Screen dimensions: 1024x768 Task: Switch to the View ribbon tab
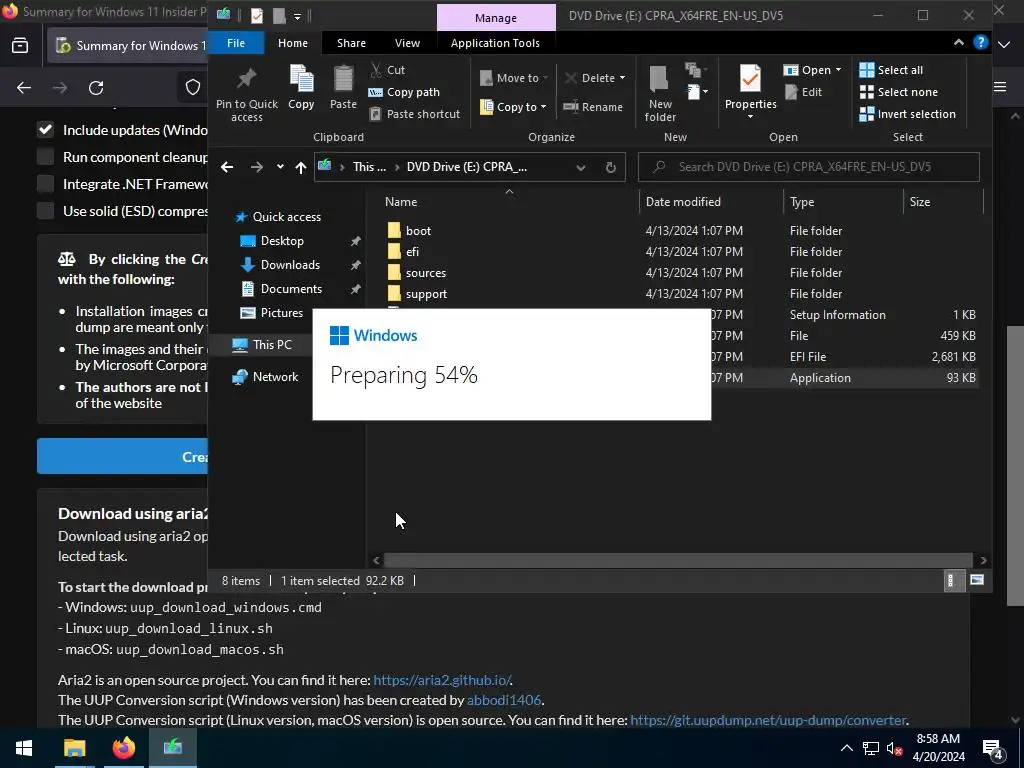407,43
